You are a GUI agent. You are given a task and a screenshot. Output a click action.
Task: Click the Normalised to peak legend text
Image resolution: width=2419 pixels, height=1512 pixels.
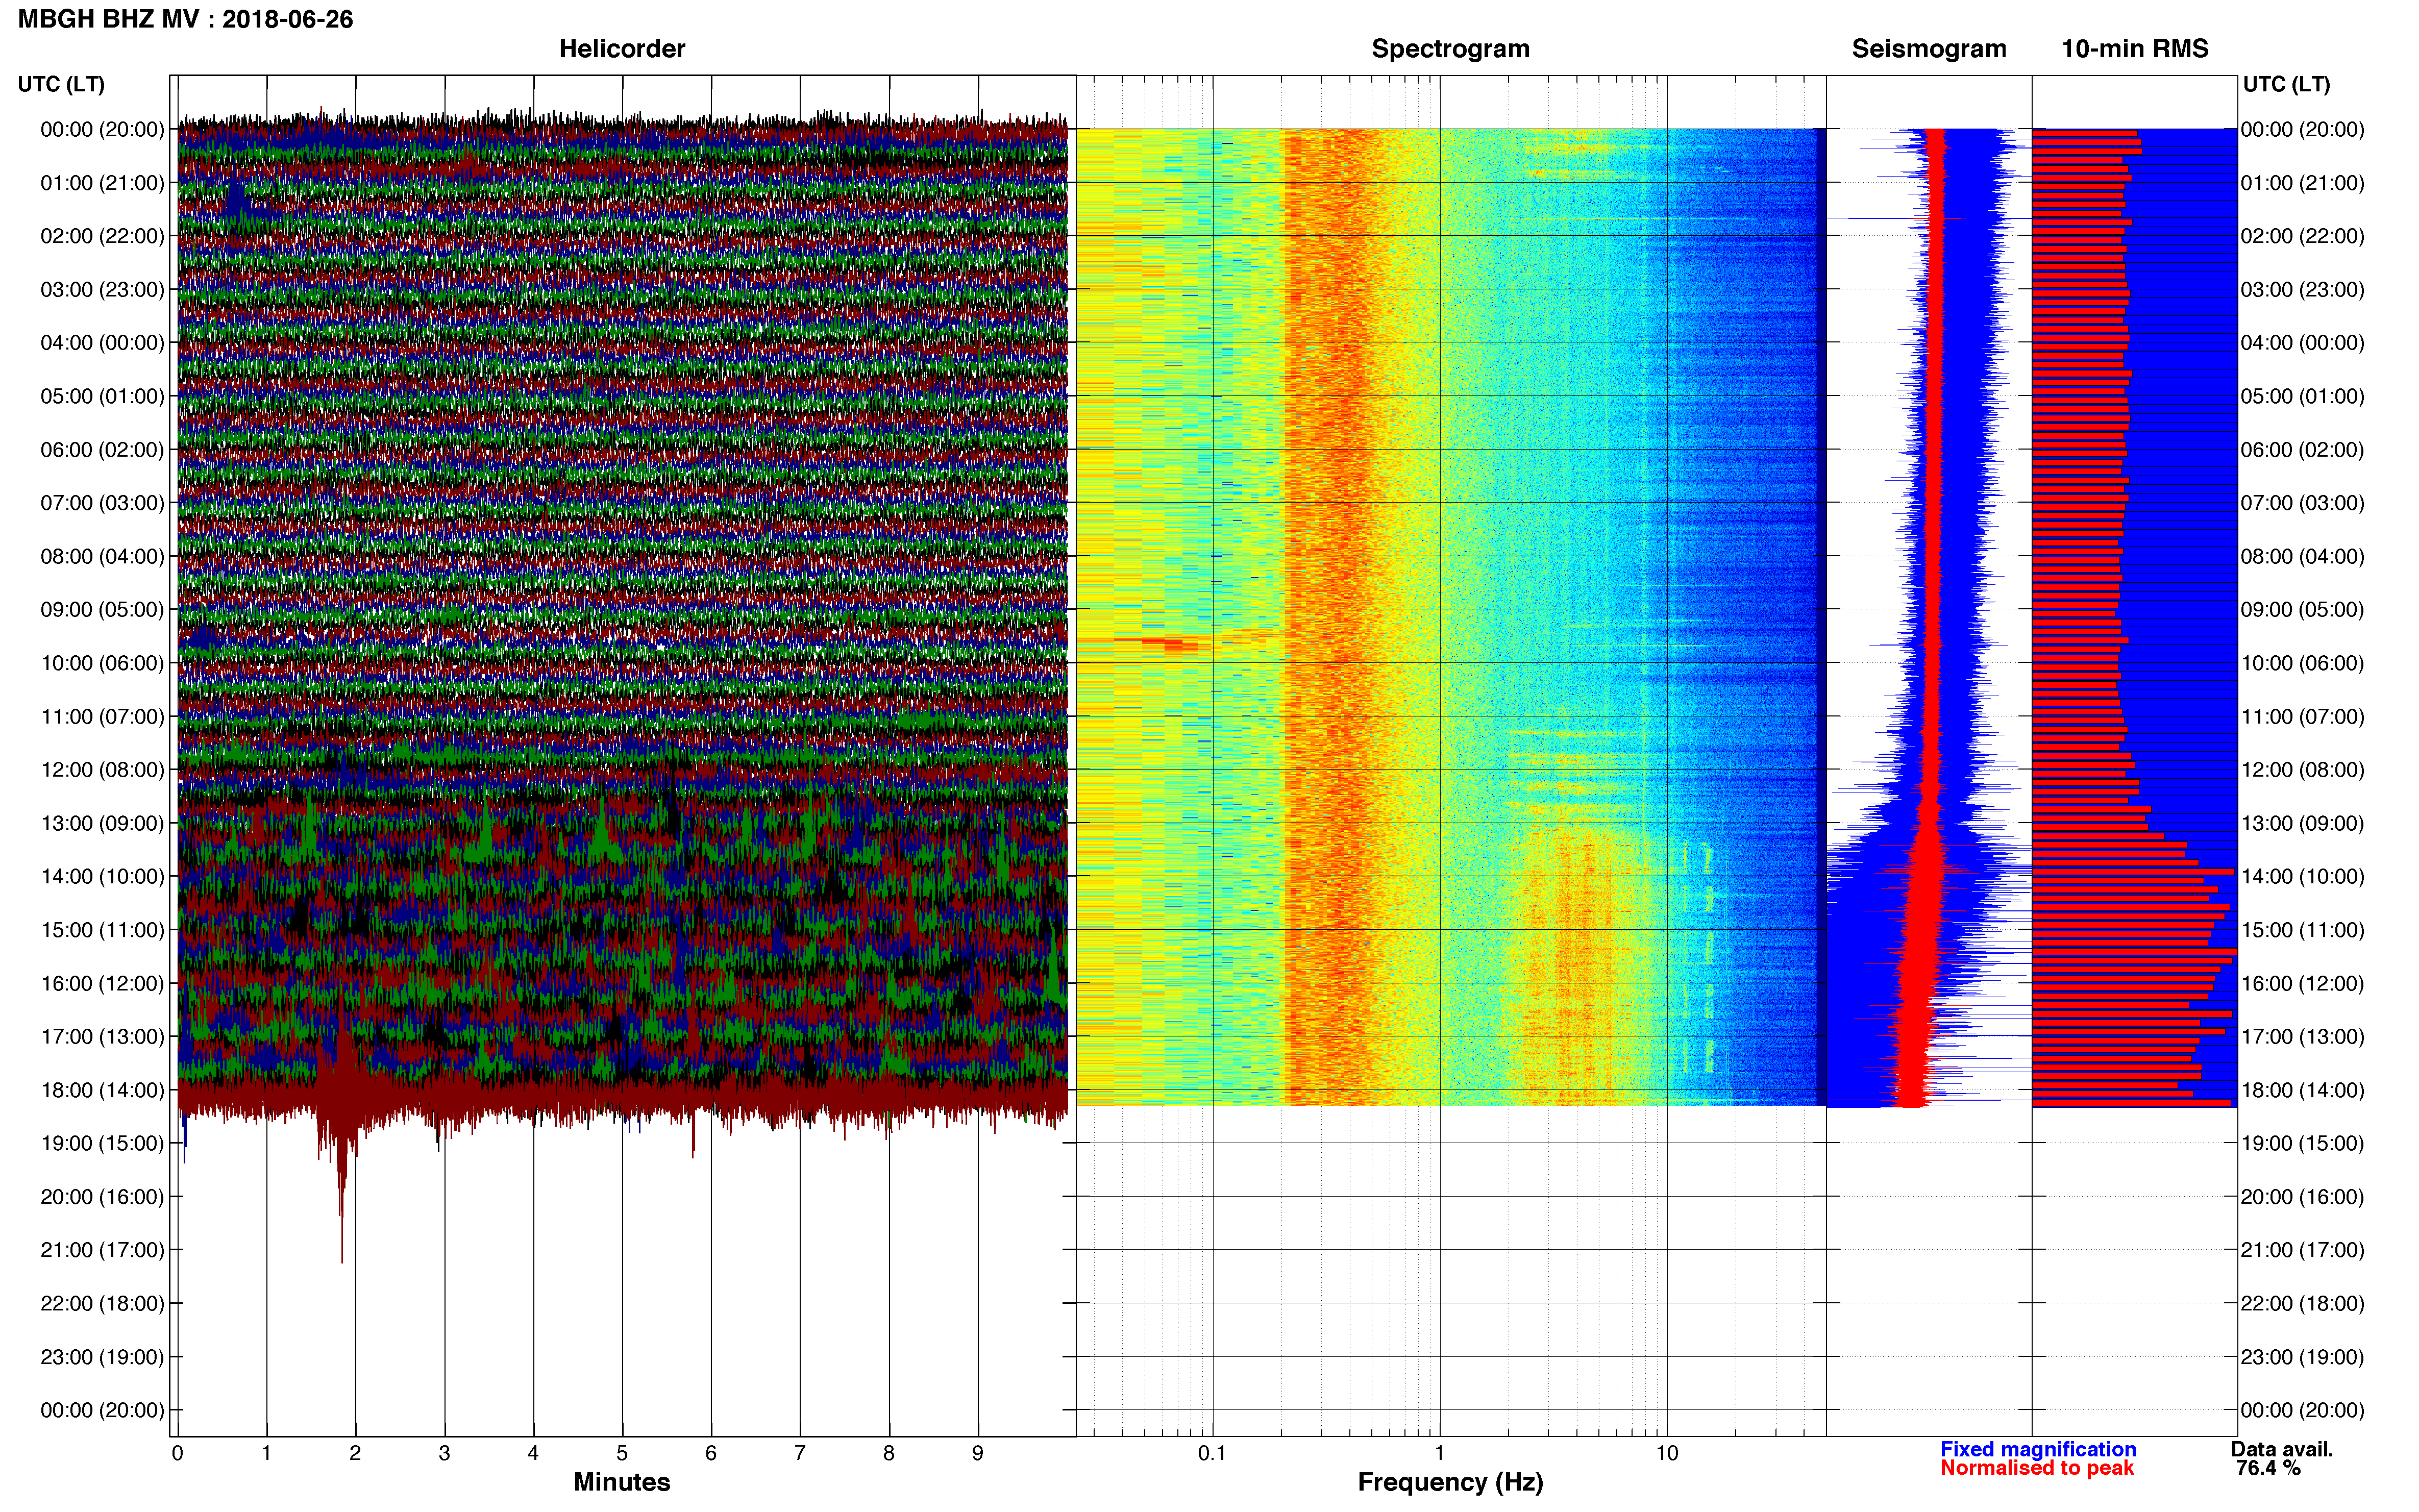[2036, 1468]
